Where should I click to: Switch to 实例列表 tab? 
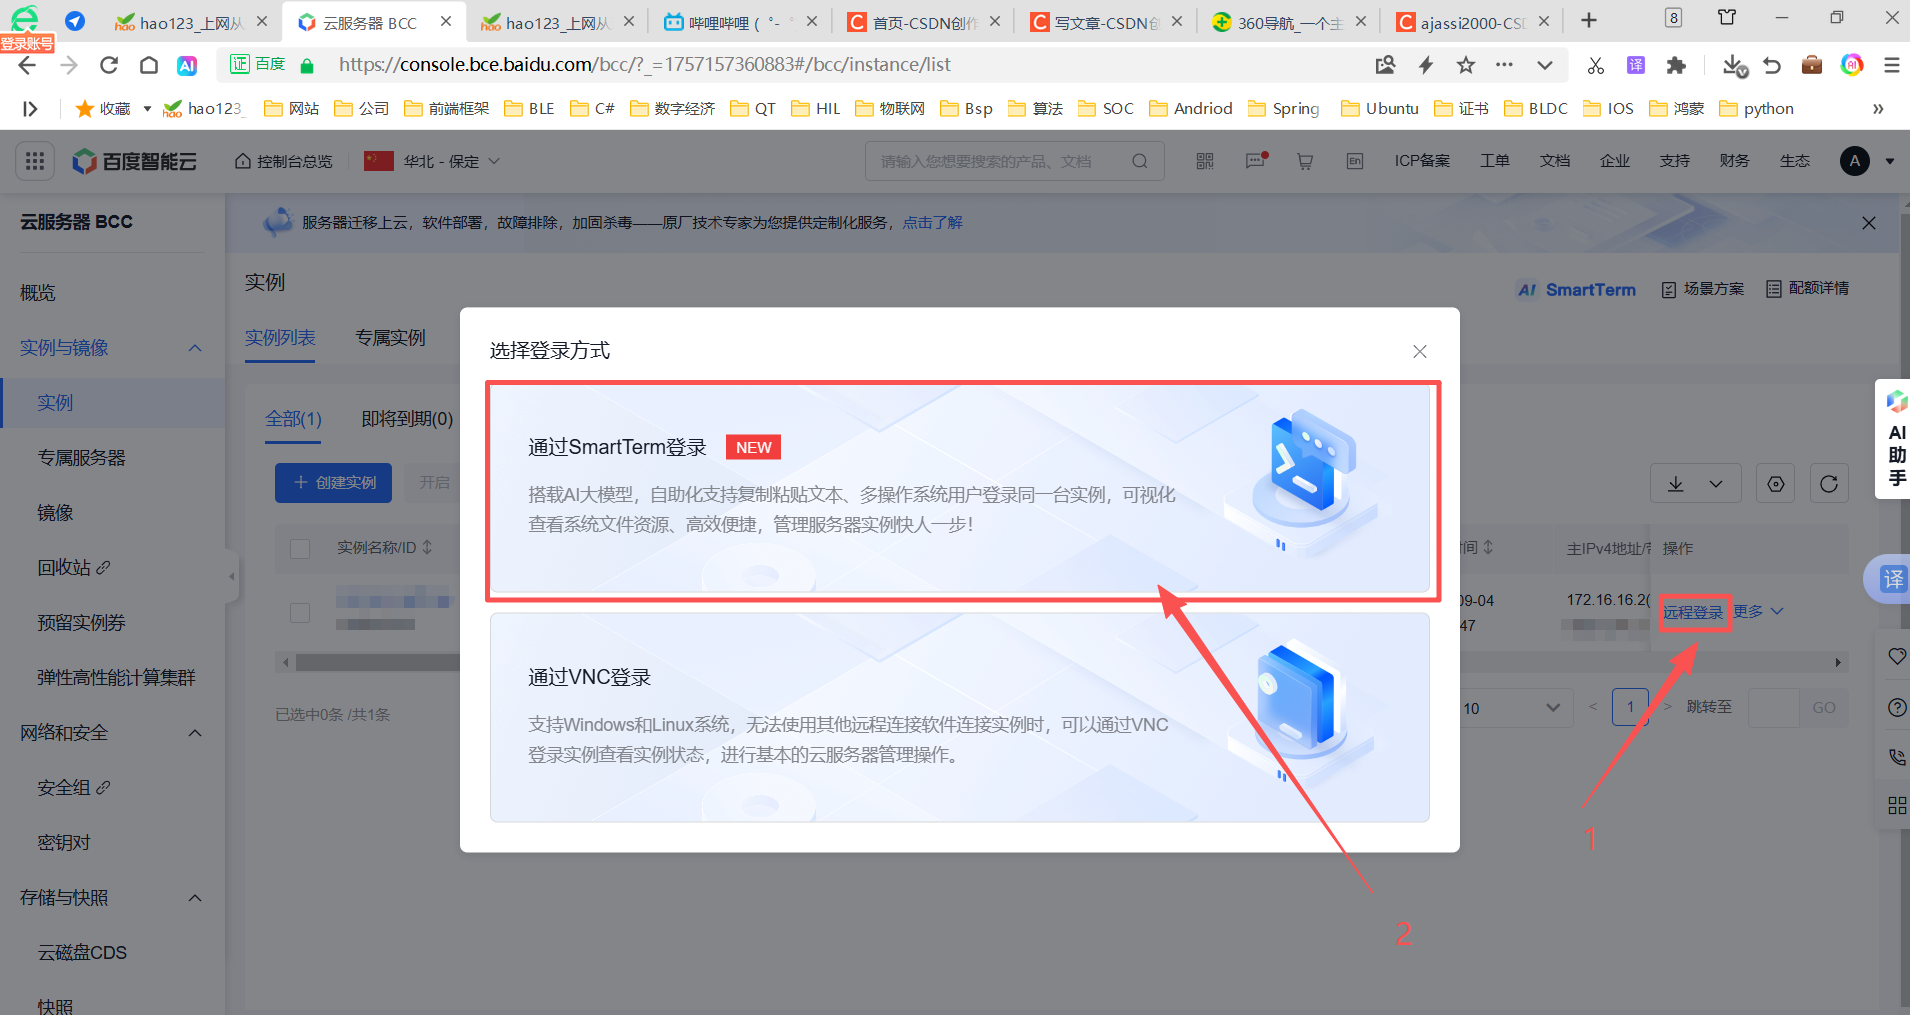click(280, 338)
